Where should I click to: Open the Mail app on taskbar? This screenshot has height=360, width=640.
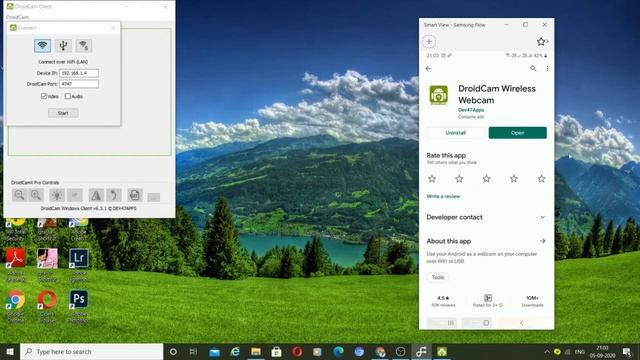click(x=214, y=351)
